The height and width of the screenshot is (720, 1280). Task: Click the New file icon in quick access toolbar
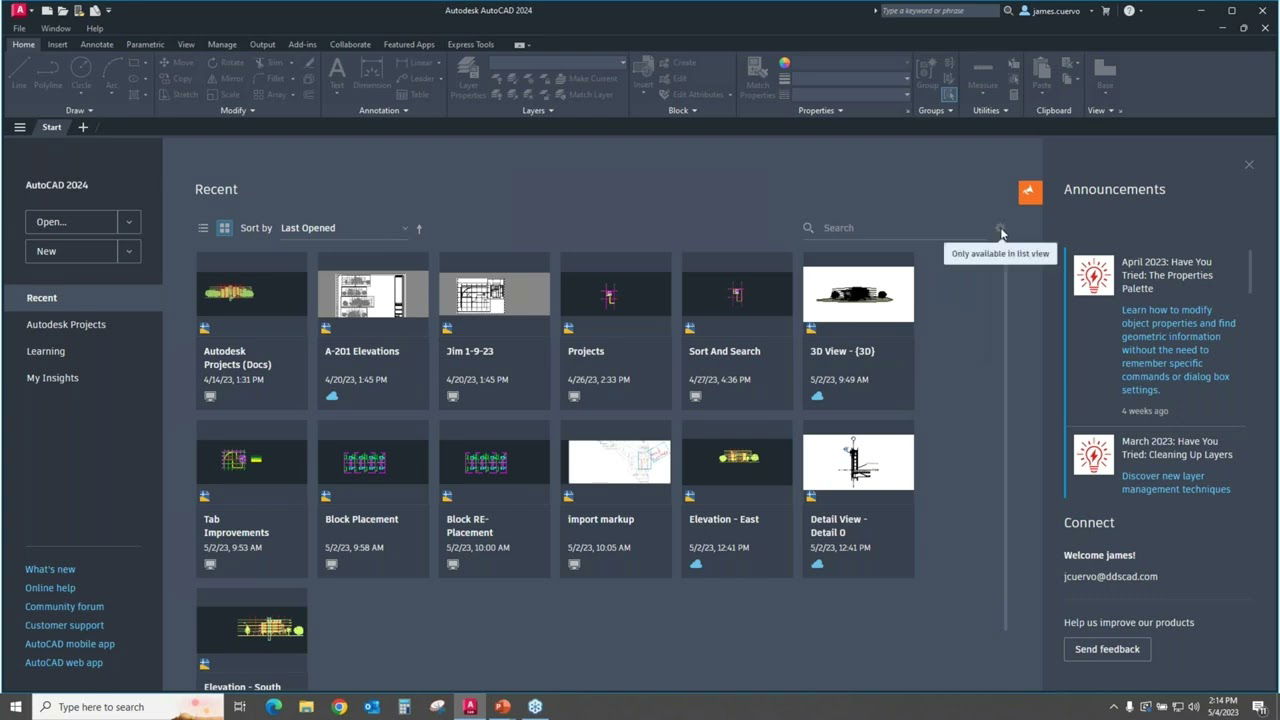click(46, 10)
